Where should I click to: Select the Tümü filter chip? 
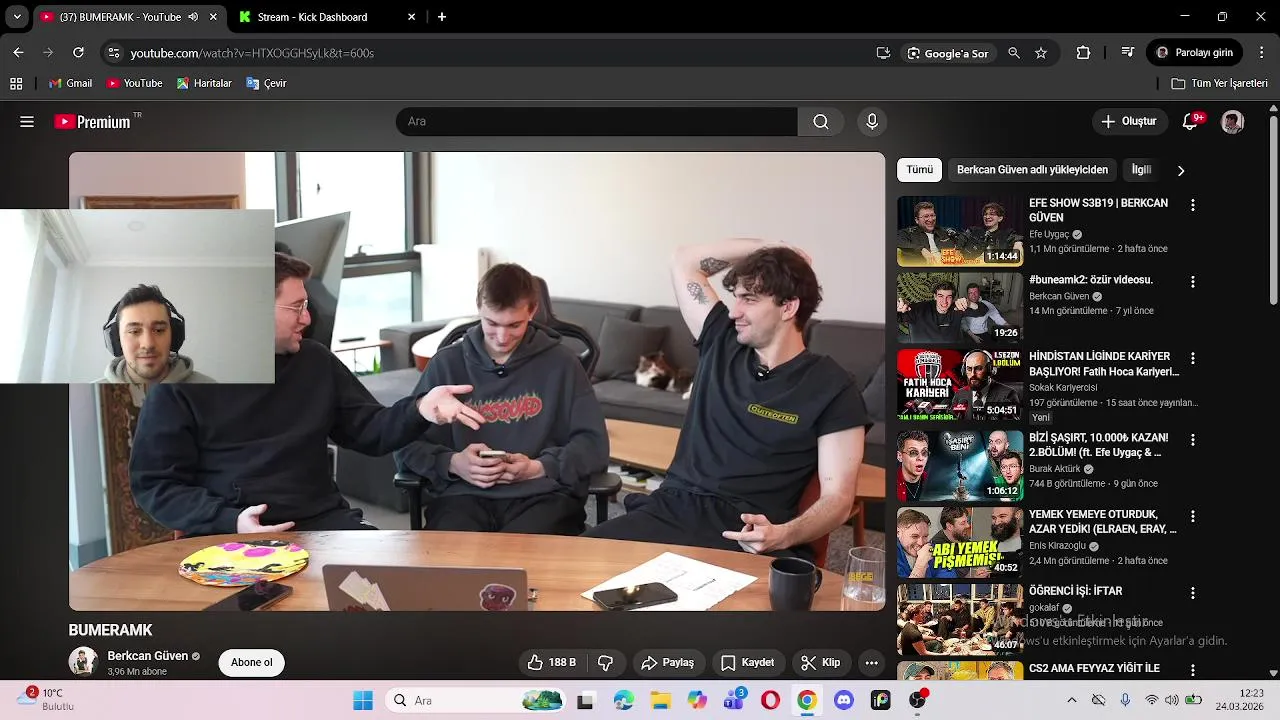pyautogui.click(x=920, y=170)
